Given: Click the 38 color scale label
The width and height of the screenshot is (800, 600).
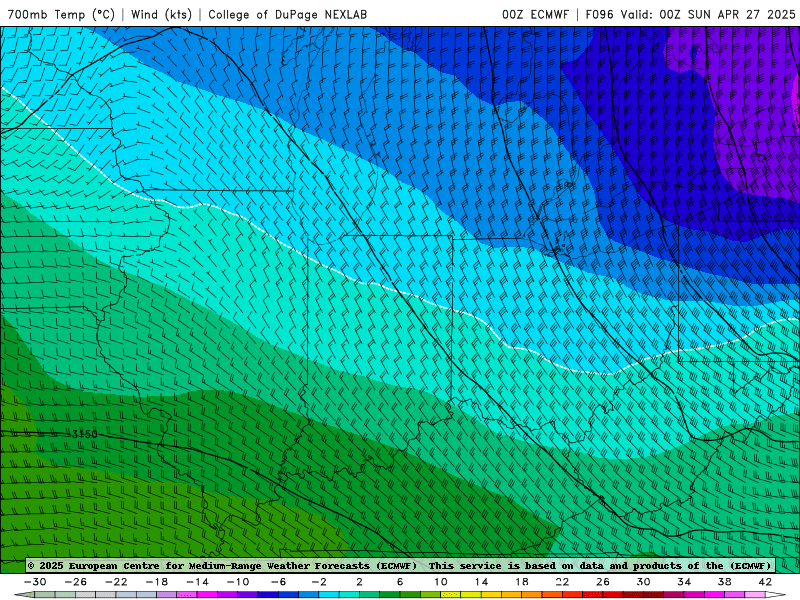Looking at the screenshot, I should tap(724, 582).
